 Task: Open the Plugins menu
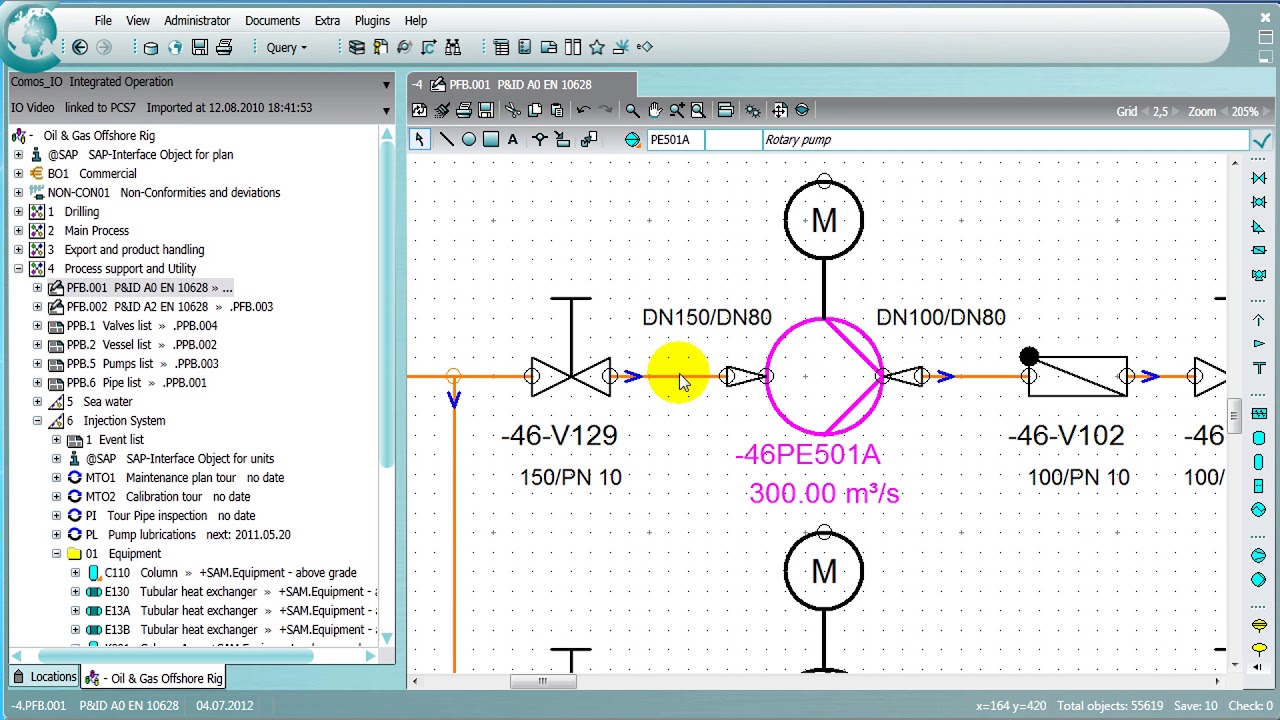coord(372,20)
